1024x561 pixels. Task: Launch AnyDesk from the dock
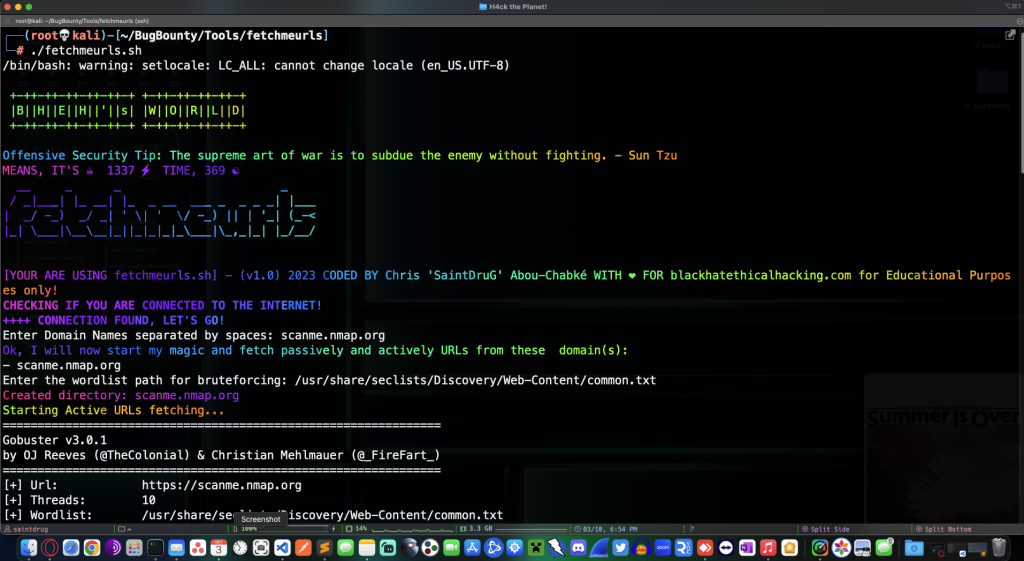pos(705,547)
